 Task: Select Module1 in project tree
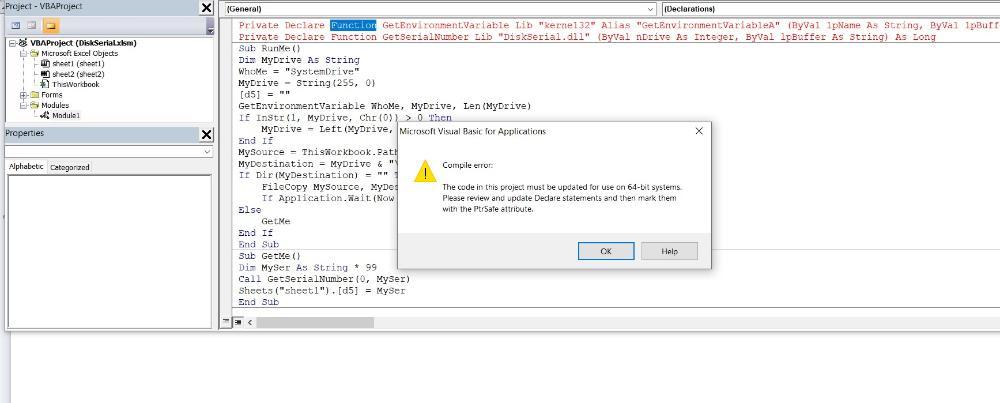tap(66, 115)
